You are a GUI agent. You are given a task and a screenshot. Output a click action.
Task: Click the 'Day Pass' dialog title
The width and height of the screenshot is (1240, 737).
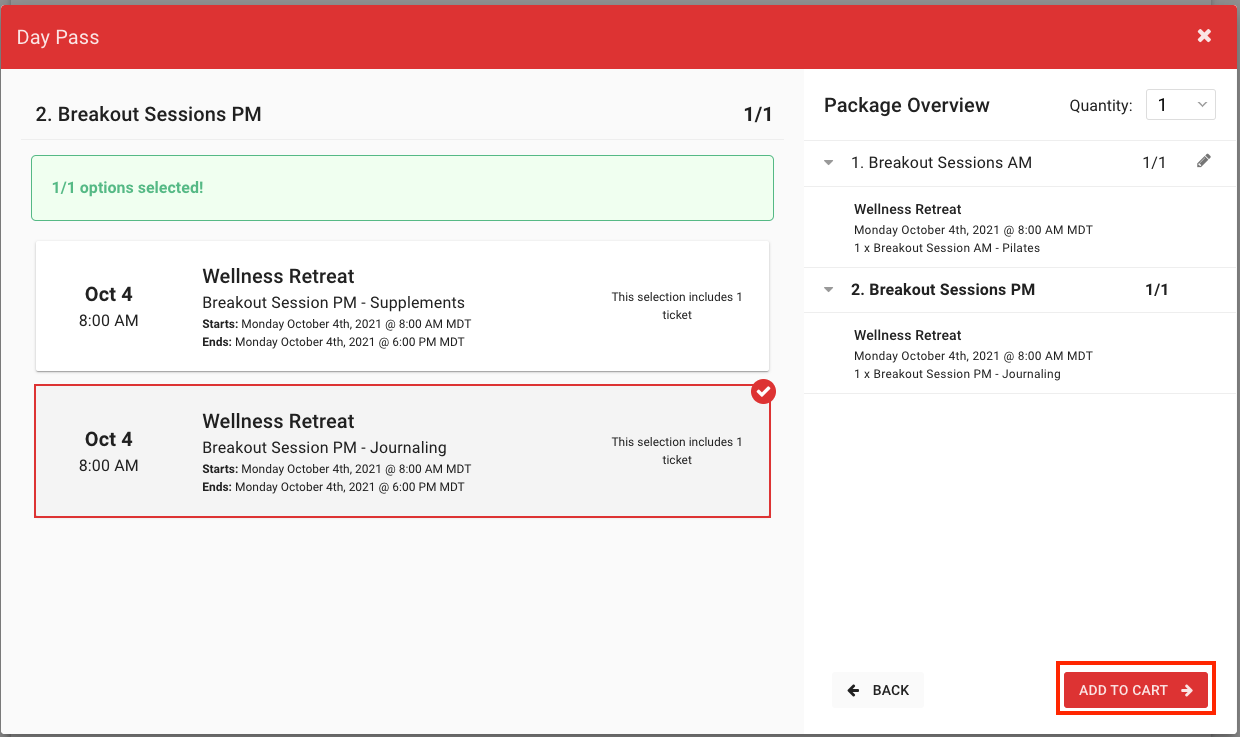click(x=58, y=38)
